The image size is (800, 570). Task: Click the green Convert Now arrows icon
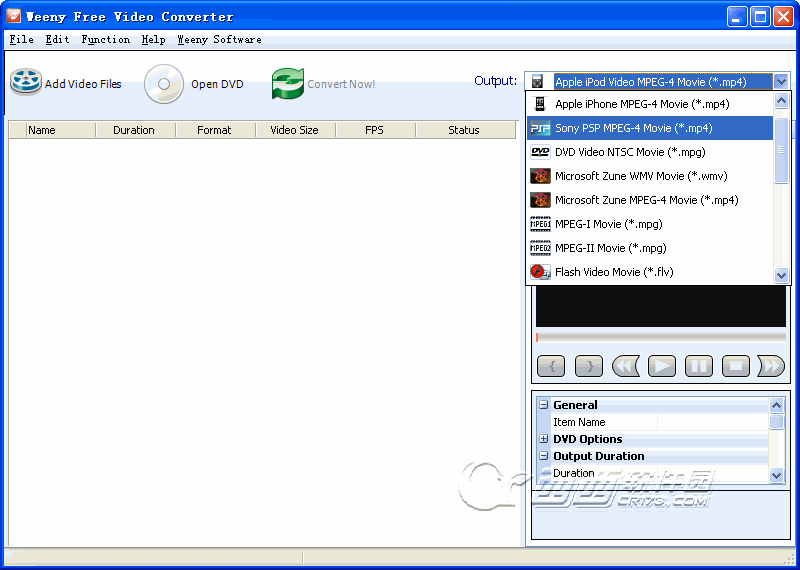(x=288, y=83)
